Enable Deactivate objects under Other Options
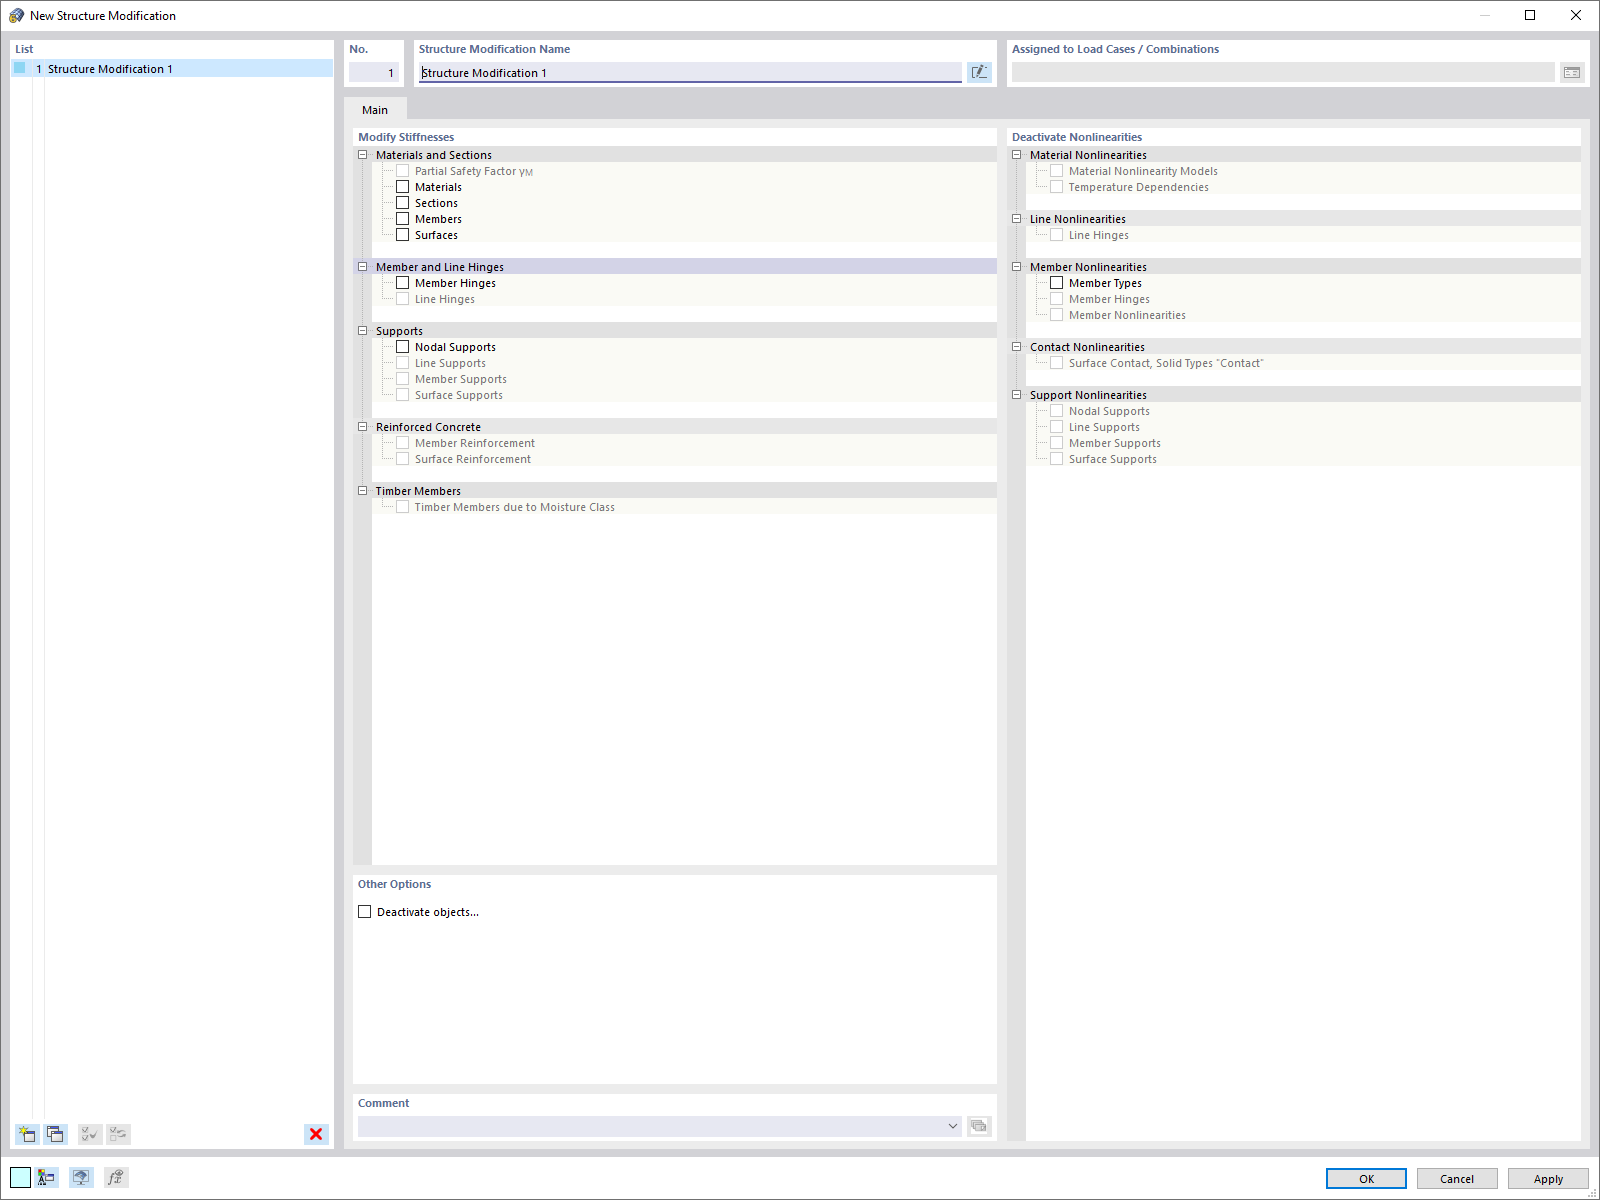This screenshot has width=1600, height=1200. [365, 911]
